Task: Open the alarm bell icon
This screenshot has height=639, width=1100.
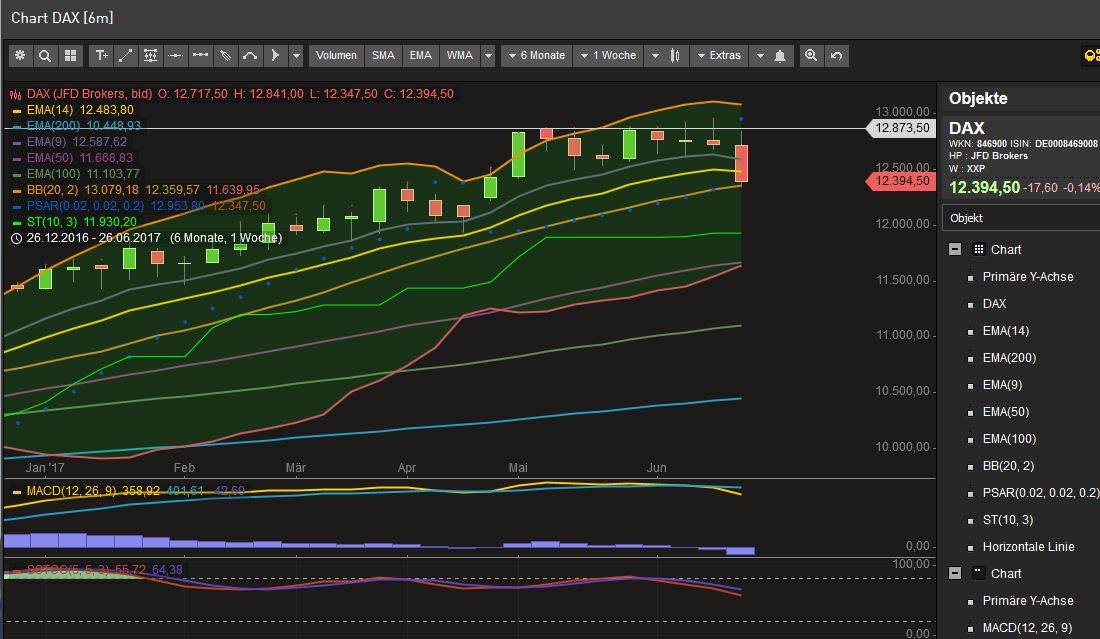Action: [781, 55]
